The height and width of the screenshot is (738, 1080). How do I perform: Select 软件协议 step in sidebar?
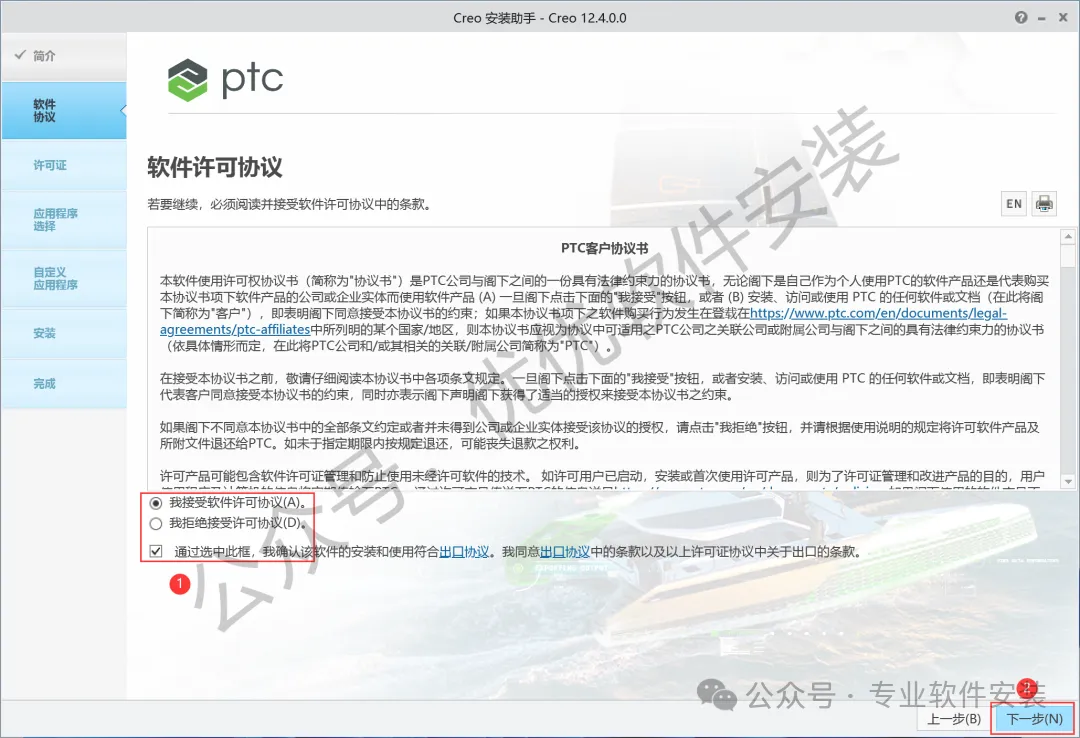[x=63, y=110]
